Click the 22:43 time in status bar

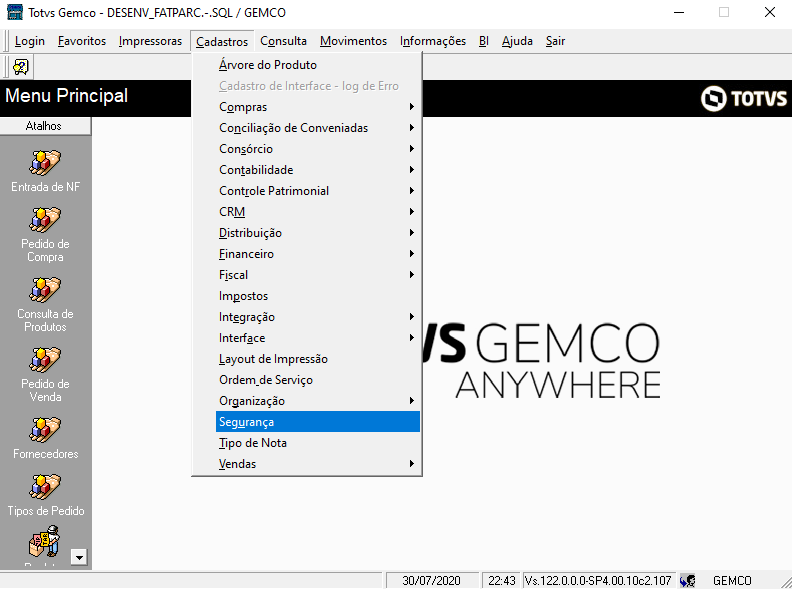(501, 580)
